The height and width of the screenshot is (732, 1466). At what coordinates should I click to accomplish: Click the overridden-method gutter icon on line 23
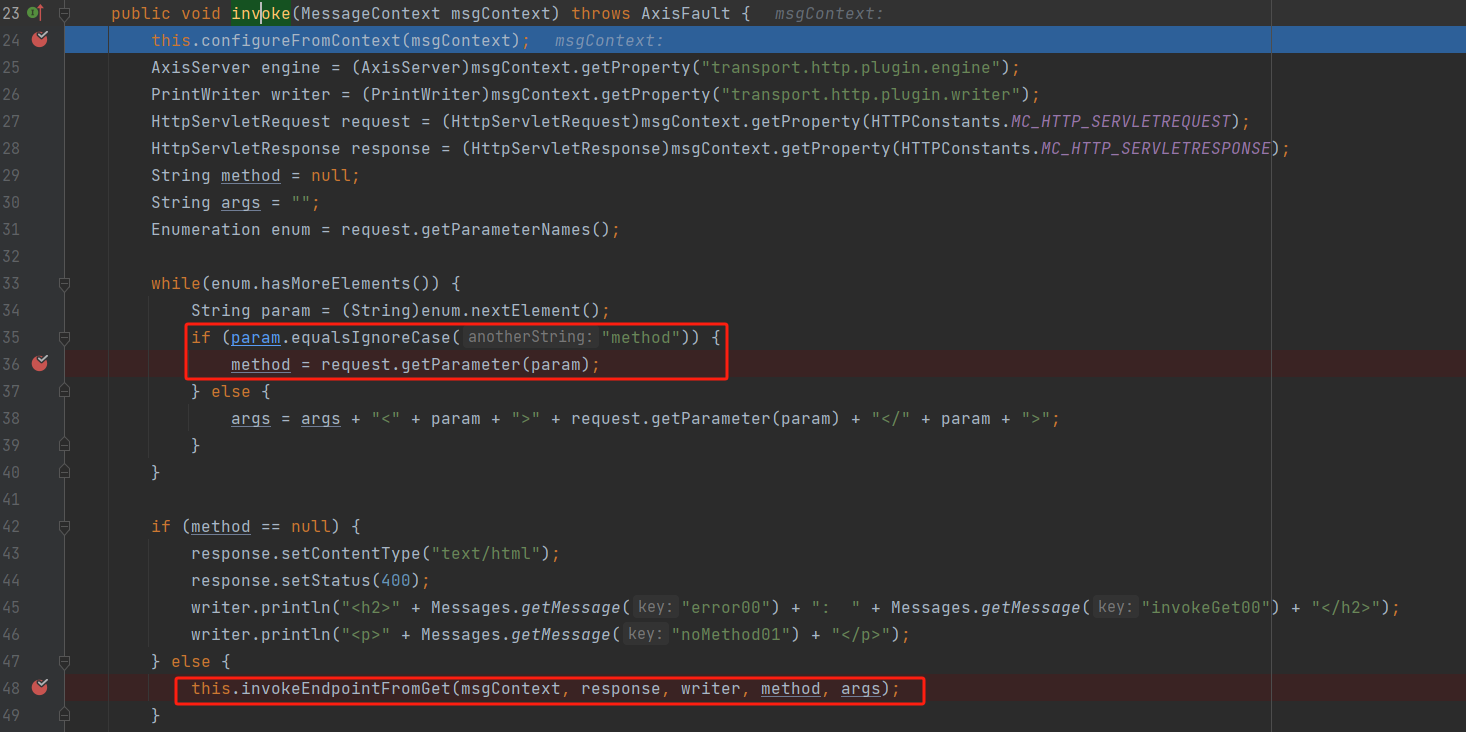pos(34,13)
